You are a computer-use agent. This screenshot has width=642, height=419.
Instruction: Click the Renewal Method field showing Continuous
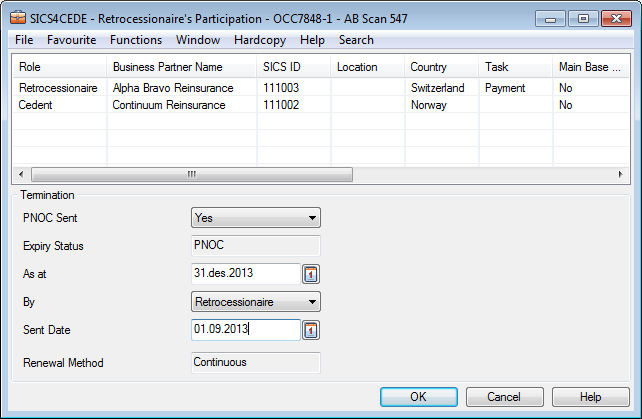tap(256, 362)
